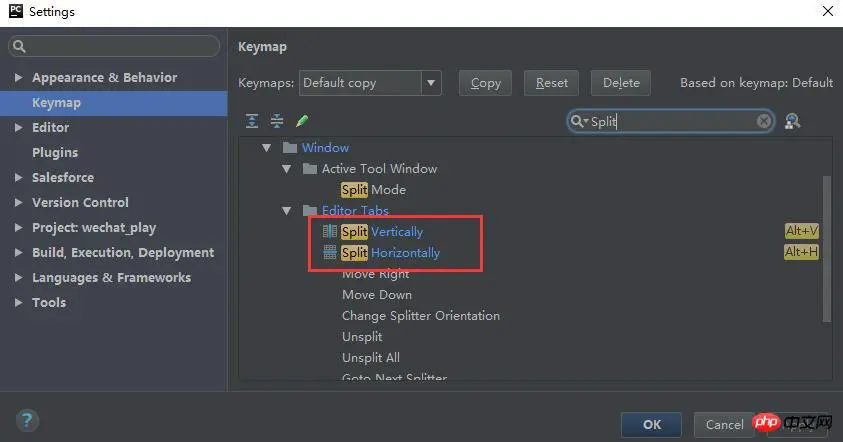
Task: Select the Split Mode action
Action: coord(374,190)
